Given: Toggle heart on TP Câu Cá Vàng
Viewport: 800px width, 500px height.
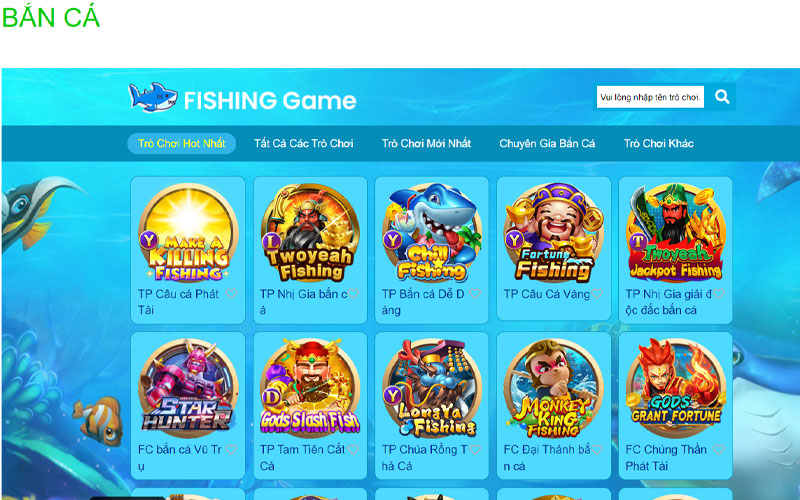Looking at the screenshot, I should pos(597,294).
